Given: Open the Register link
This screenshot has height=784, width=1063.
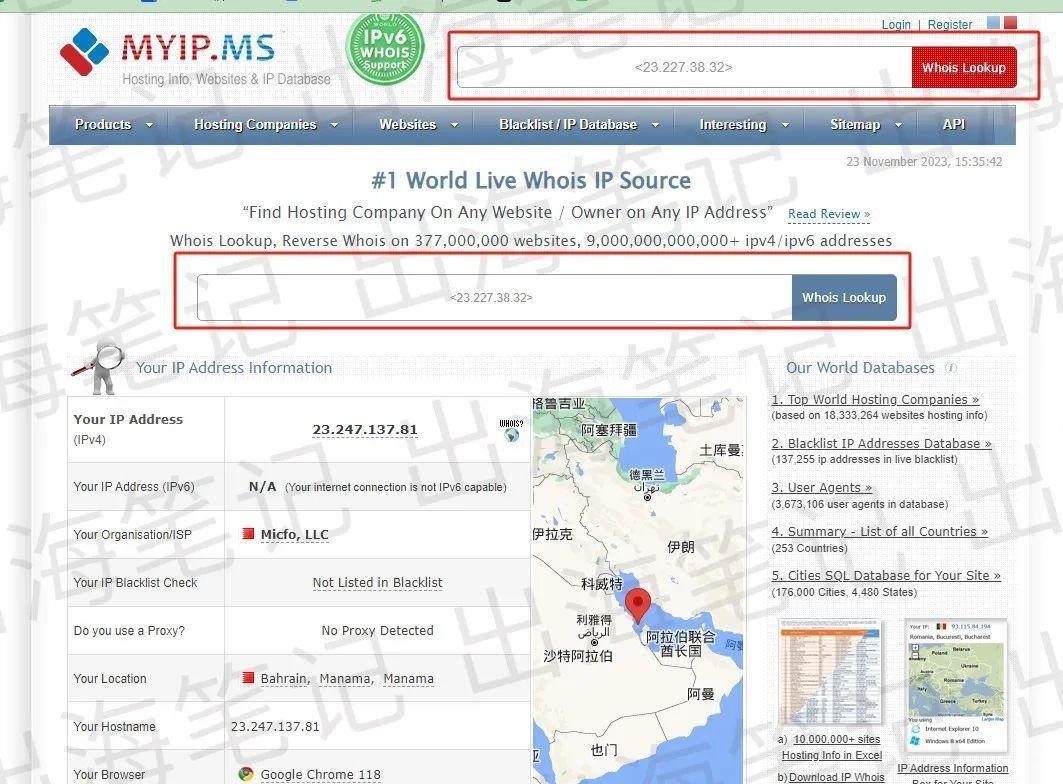Looking at the screenshot, I should 950,24.
